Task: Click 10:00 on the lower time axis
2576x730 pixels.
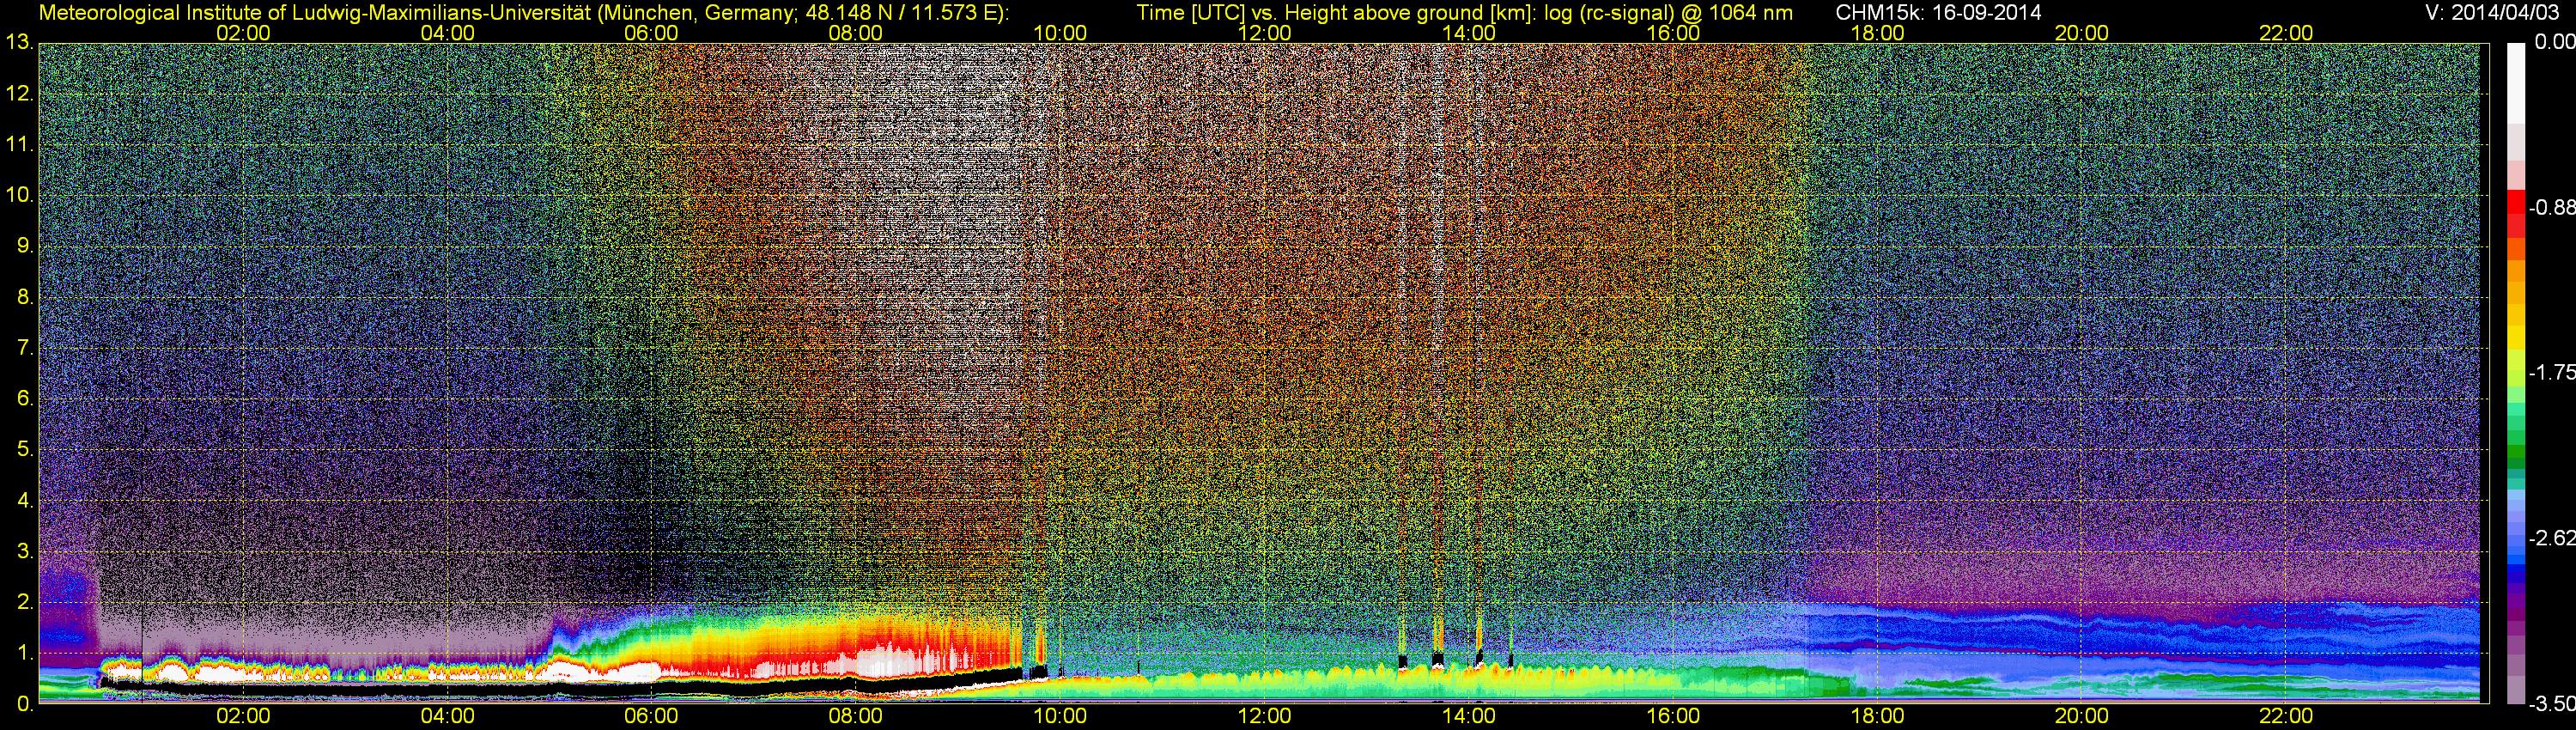Action: click(1060, 716)
